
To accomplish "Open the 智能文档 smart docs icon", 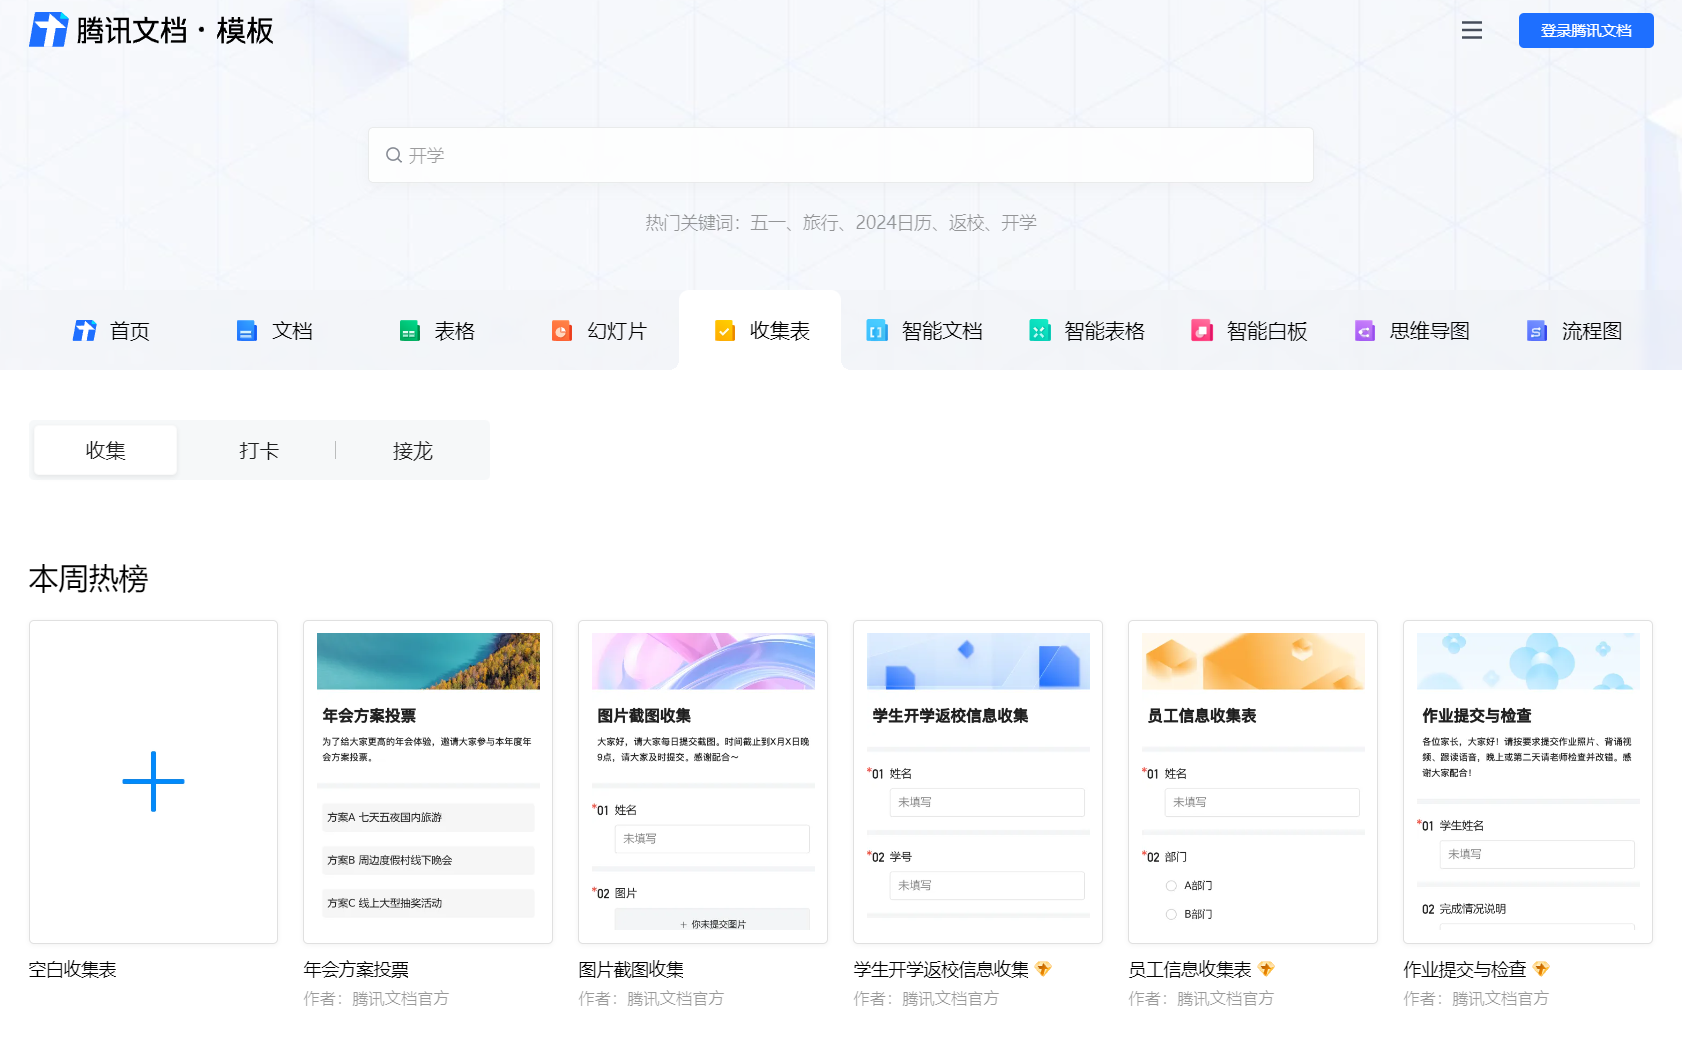I will [877, 330].
